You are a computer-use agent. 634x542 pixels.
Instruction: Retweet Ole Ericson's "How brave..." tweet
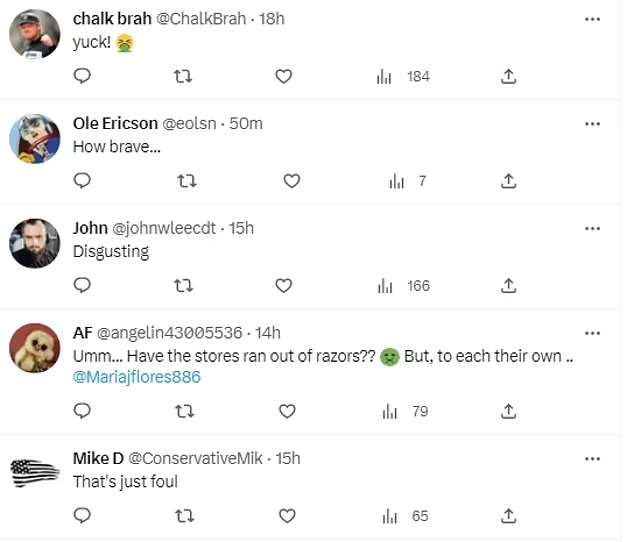point(186,181)
